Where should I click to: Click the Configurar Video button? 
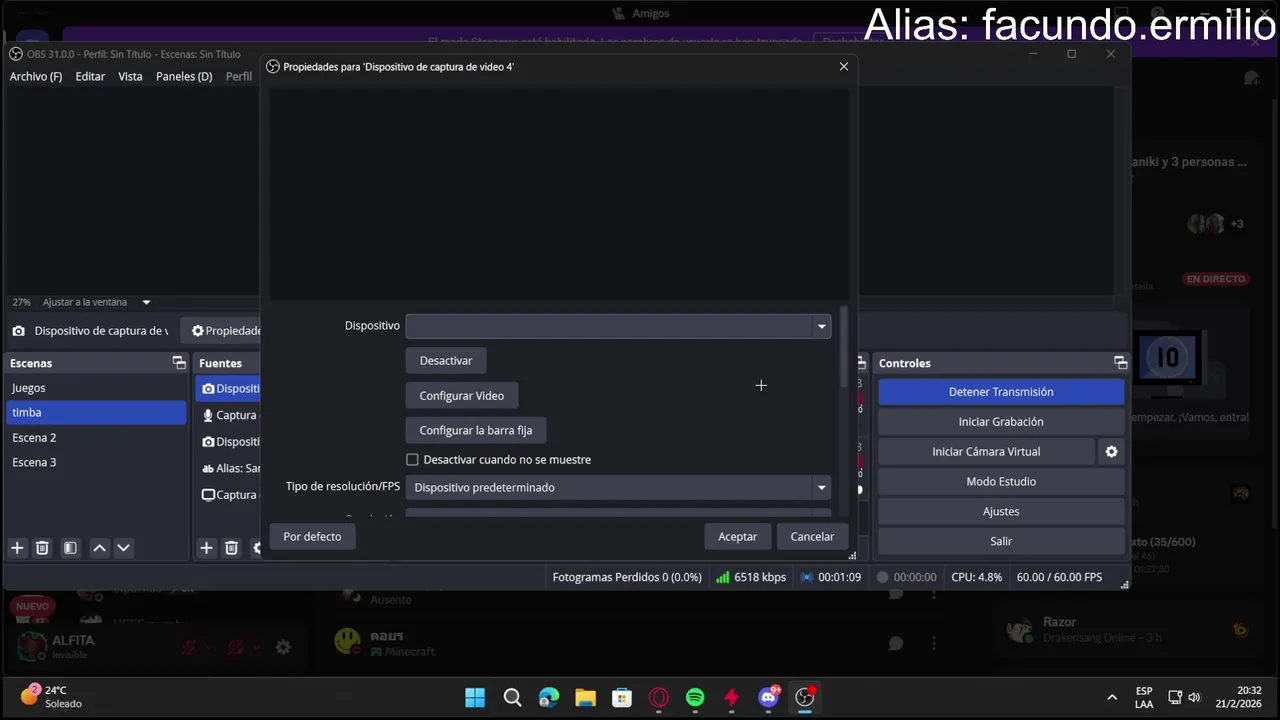coord(462,396)
